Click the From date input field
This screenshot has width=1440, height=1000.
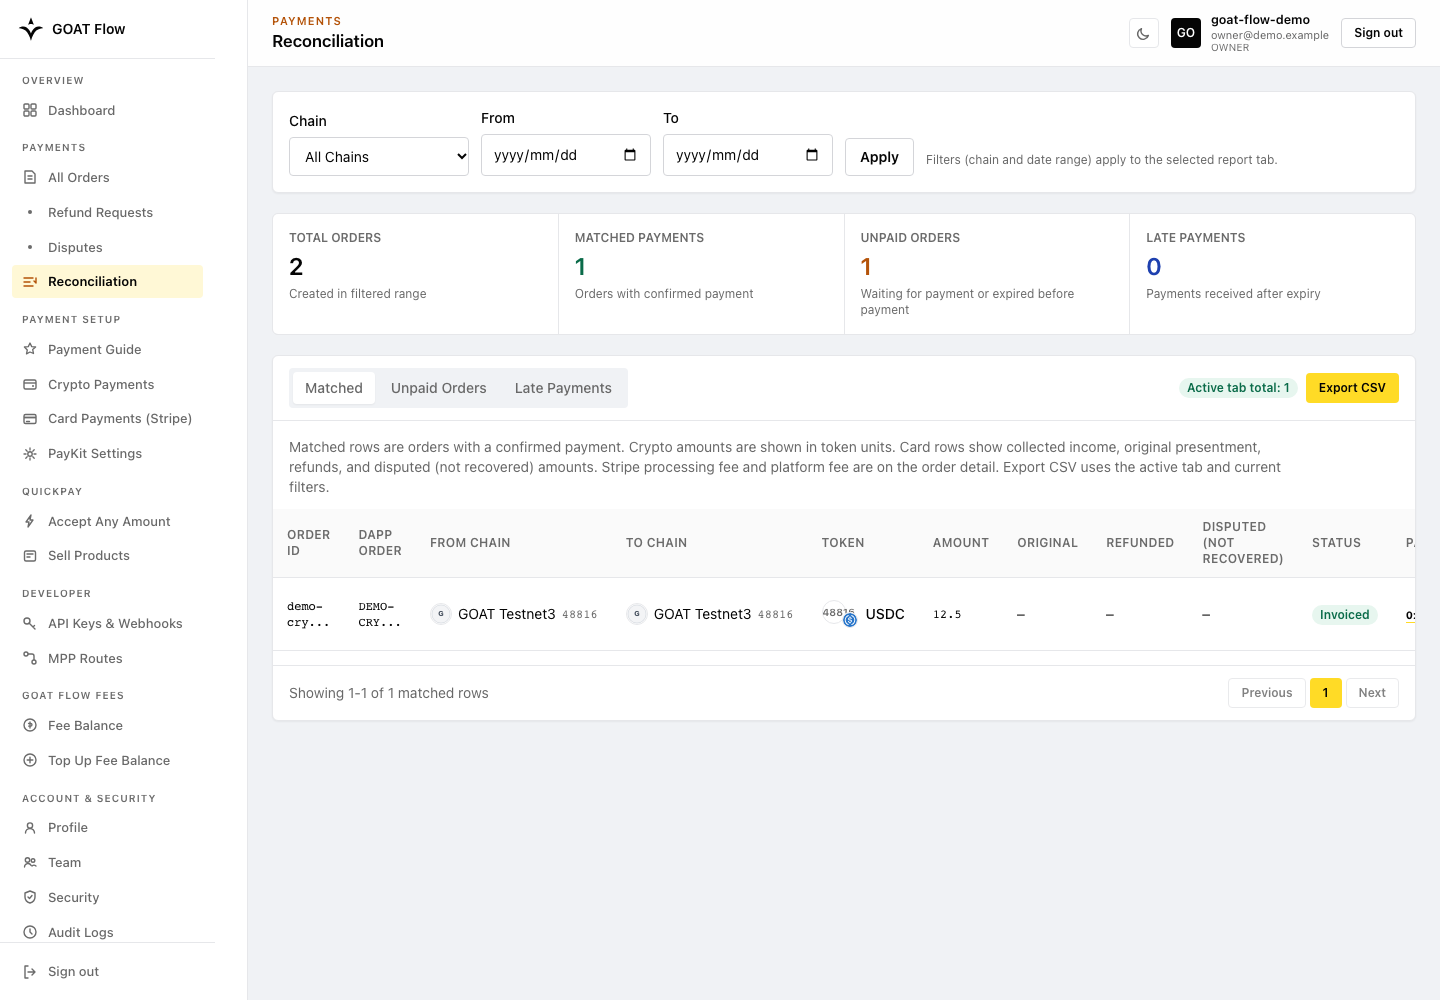point(566,155)
